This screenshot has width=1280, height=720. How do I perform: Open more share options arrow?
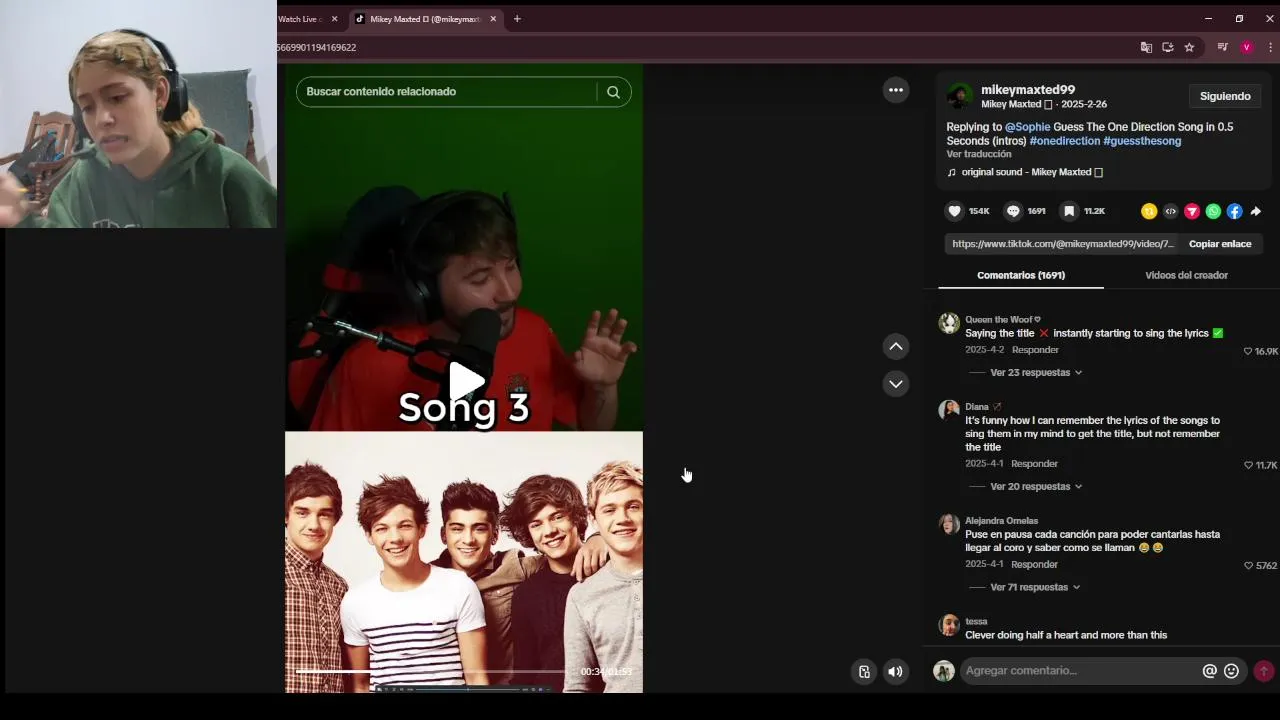click(1256, 211)
